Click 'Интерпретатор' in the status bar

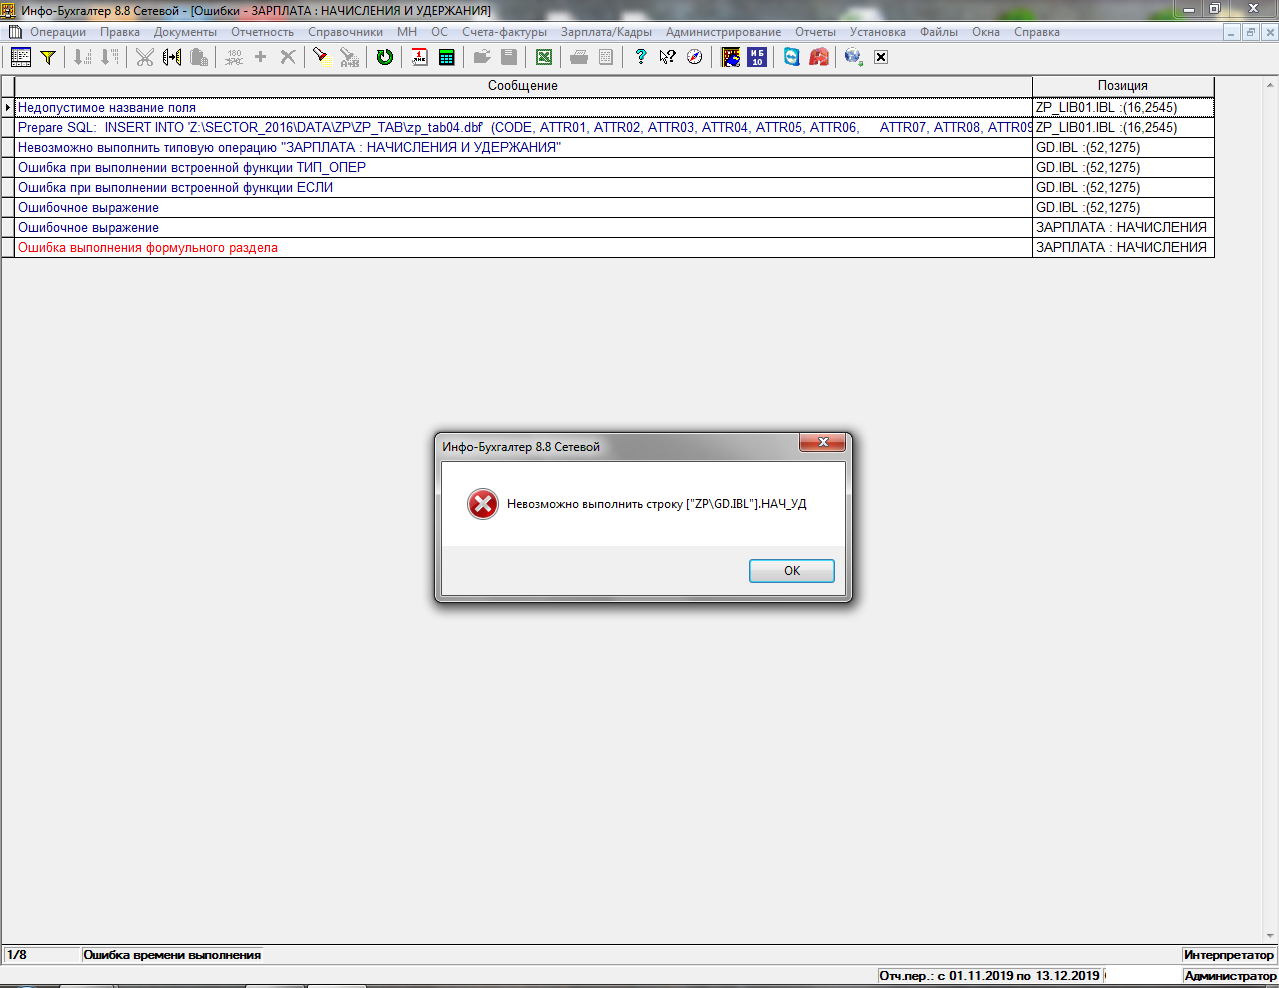[1229, 955]
